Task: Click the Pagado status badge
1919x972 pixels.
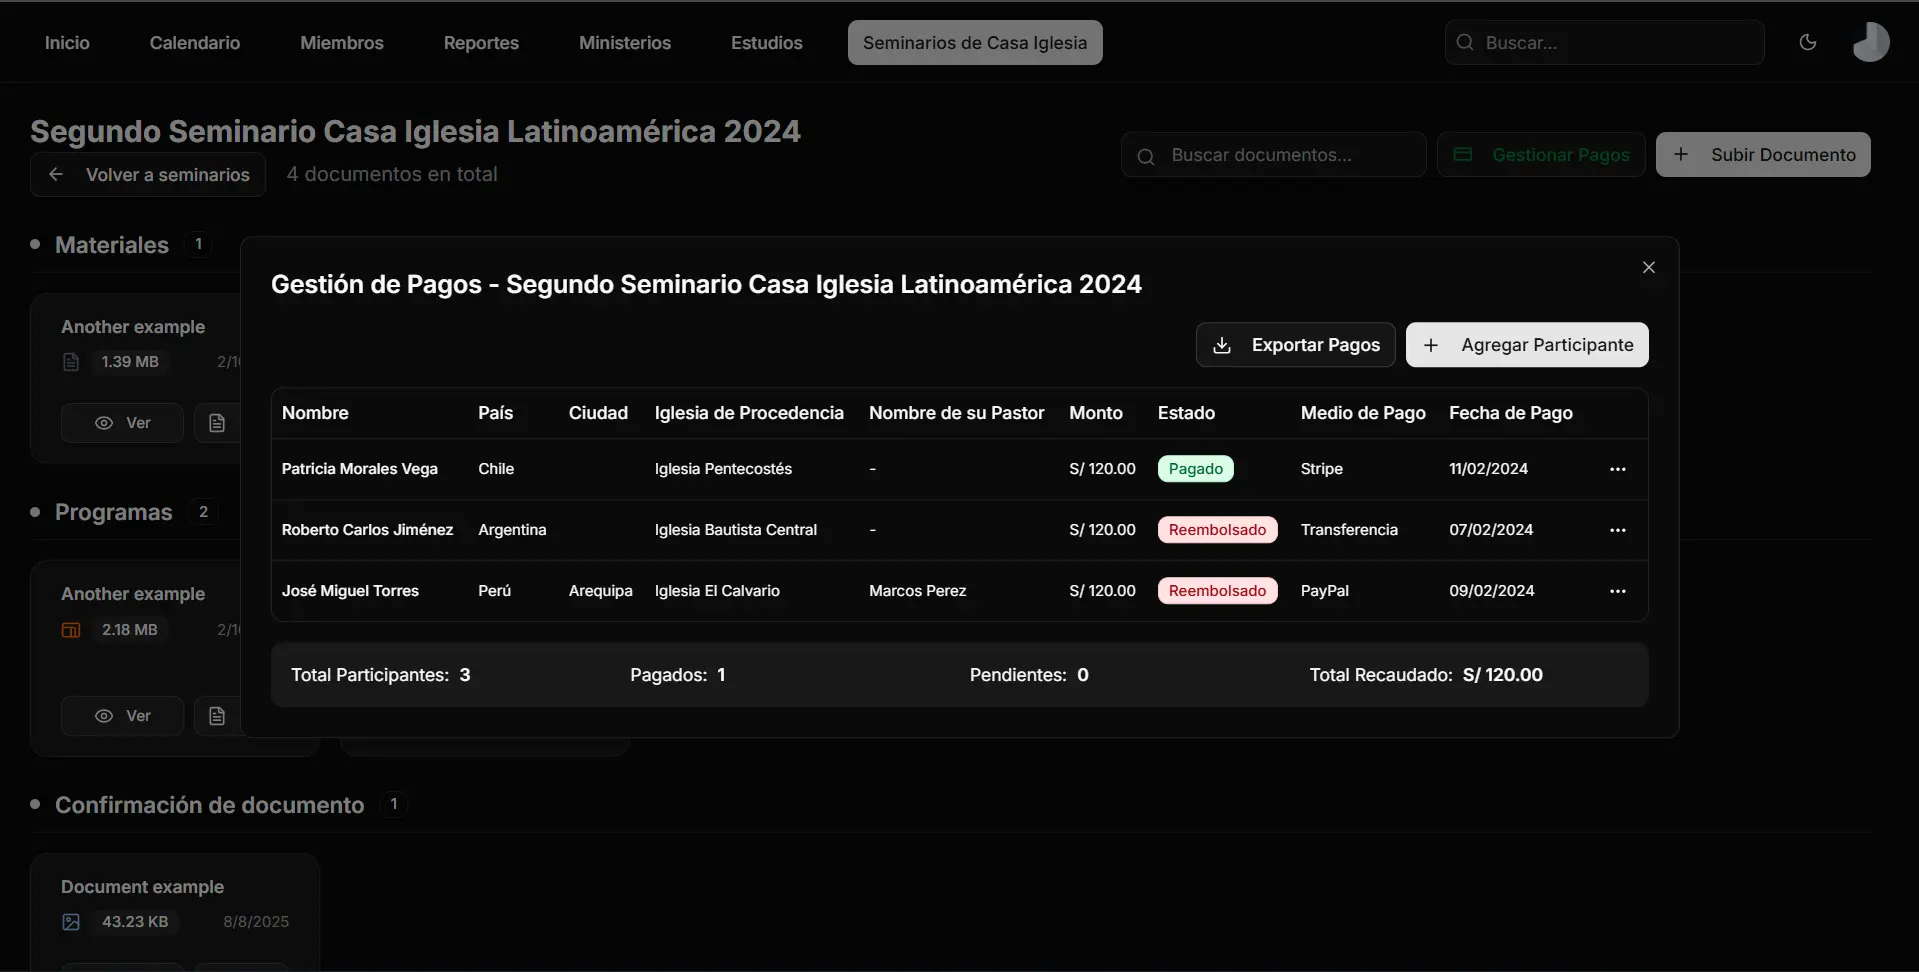Action: tap(1195, 469)
